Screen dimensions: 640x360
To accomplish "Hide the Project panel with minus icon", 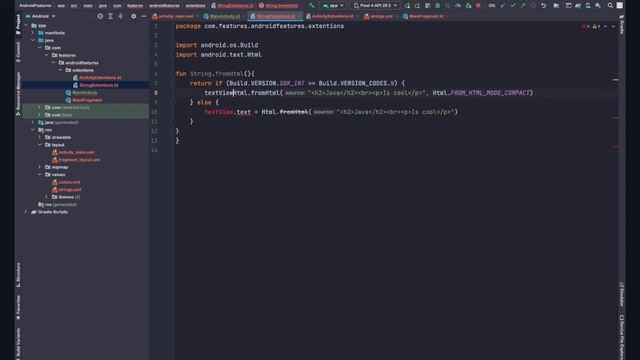I will click(x=144, y=16).
